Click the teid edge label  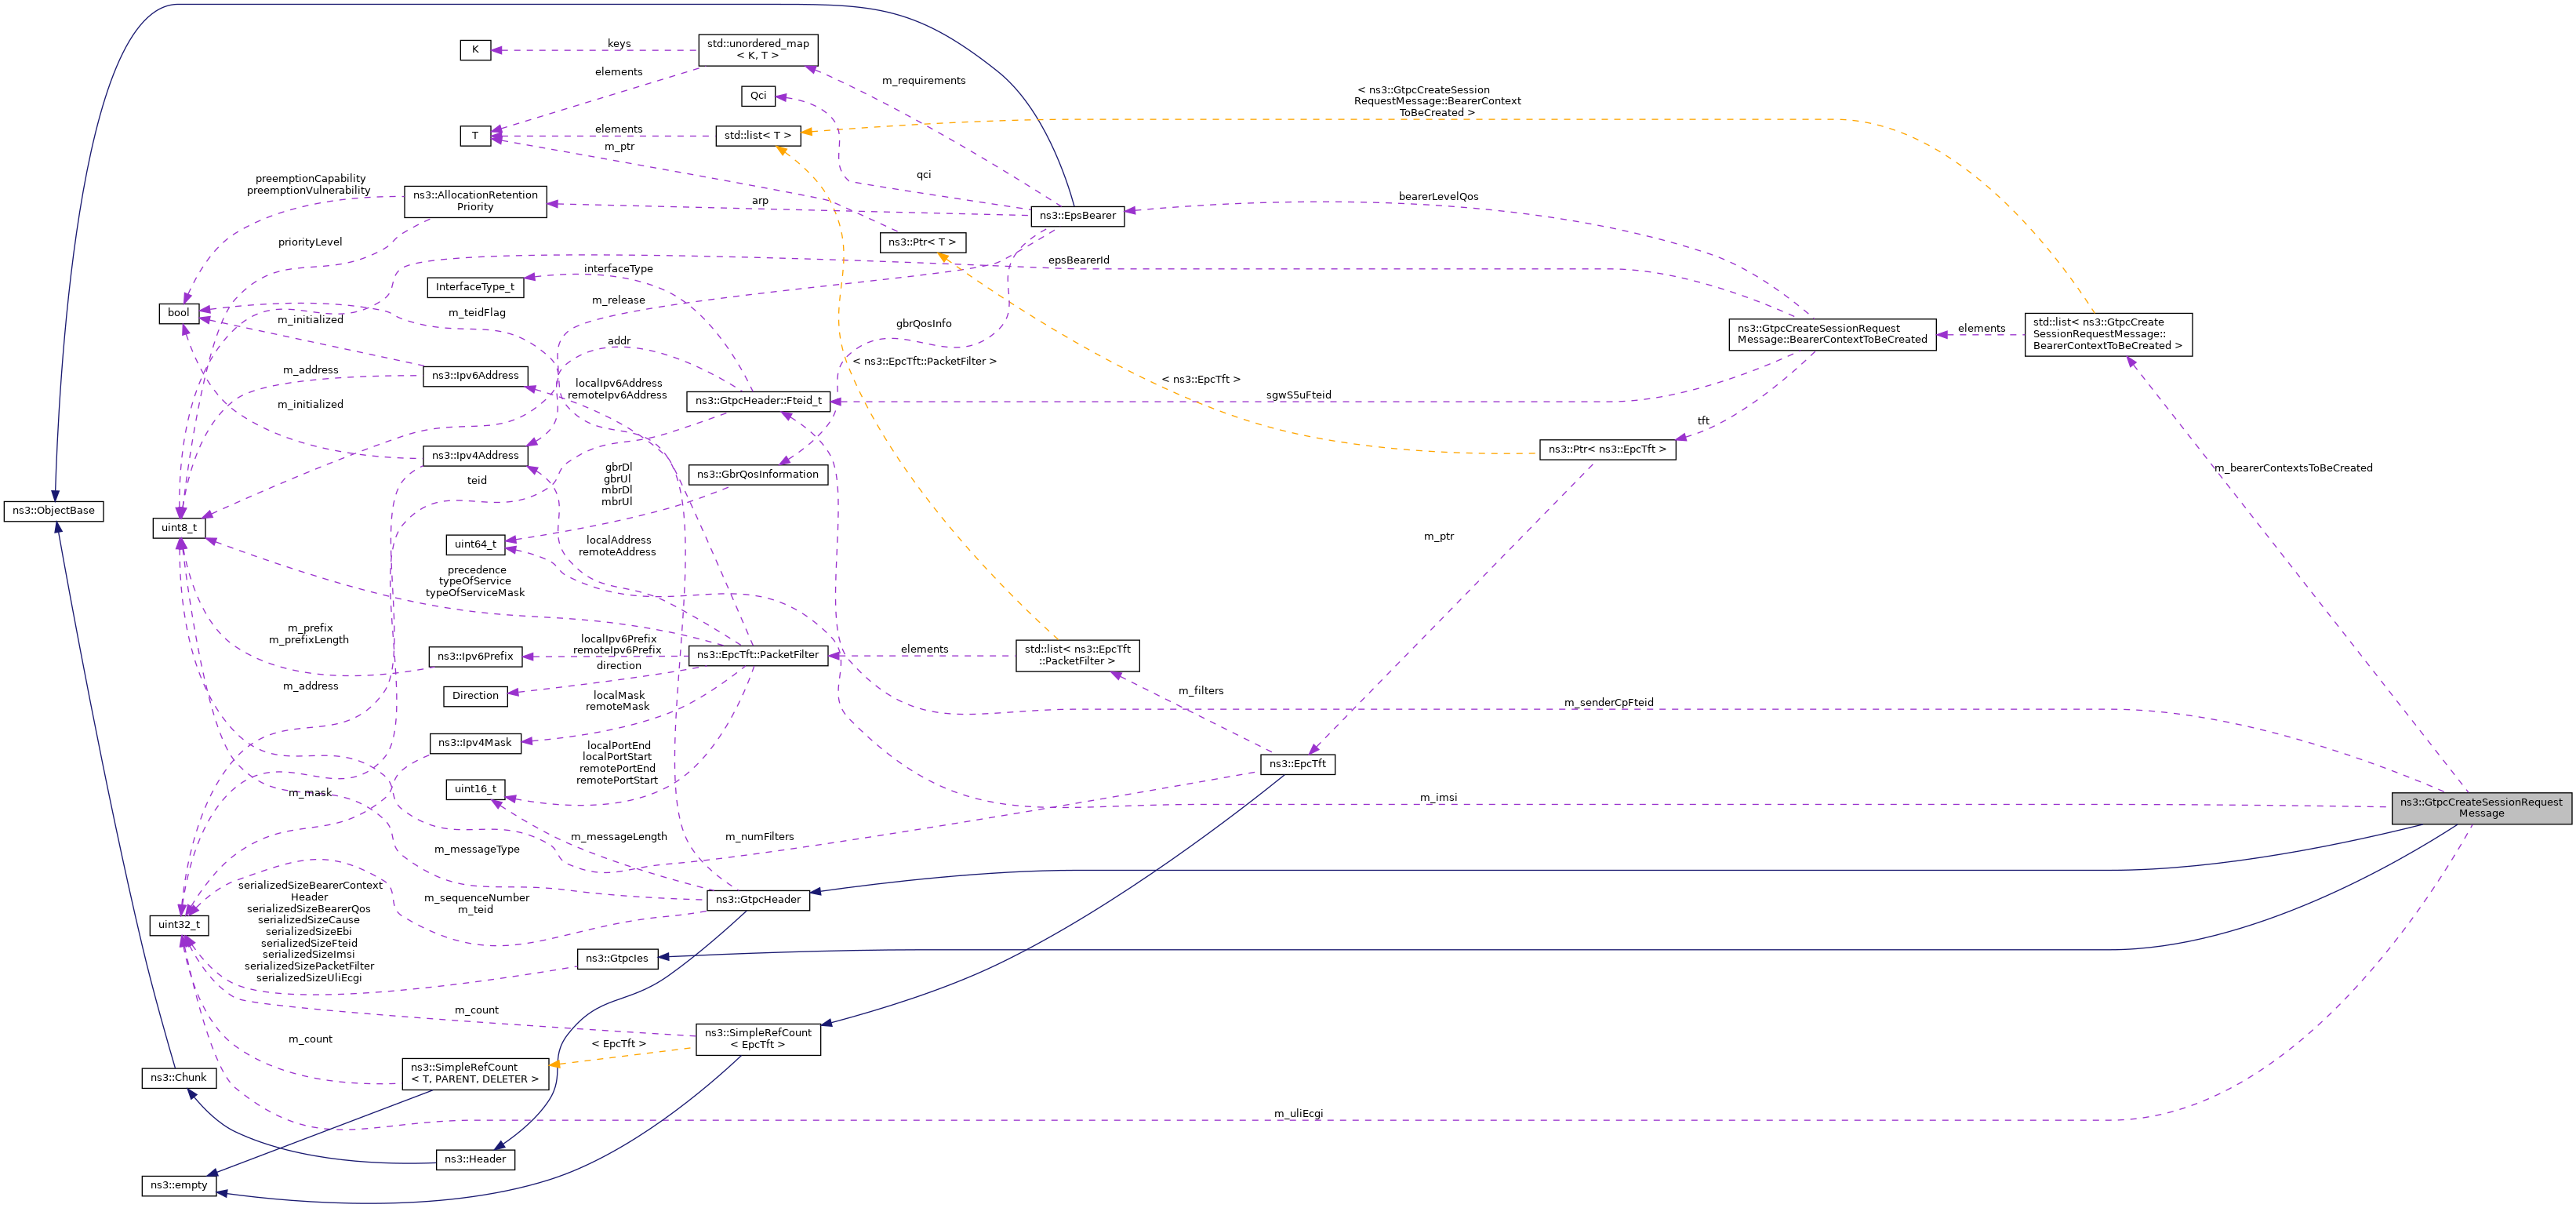click(x=477, y=481)
